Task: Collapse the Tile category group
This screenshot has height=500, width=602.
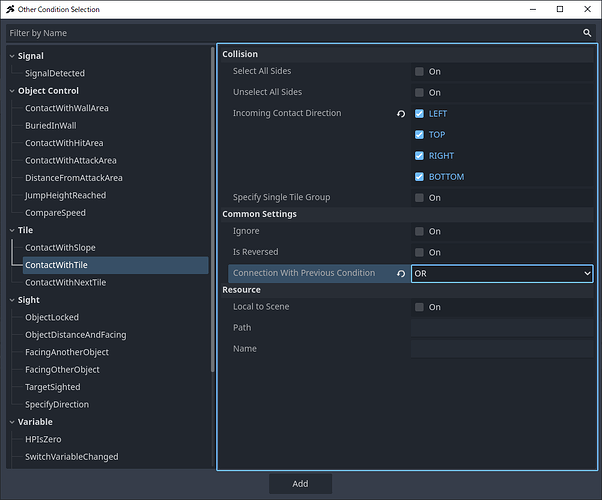Action: pyautogui.click(x=11, y=230)
